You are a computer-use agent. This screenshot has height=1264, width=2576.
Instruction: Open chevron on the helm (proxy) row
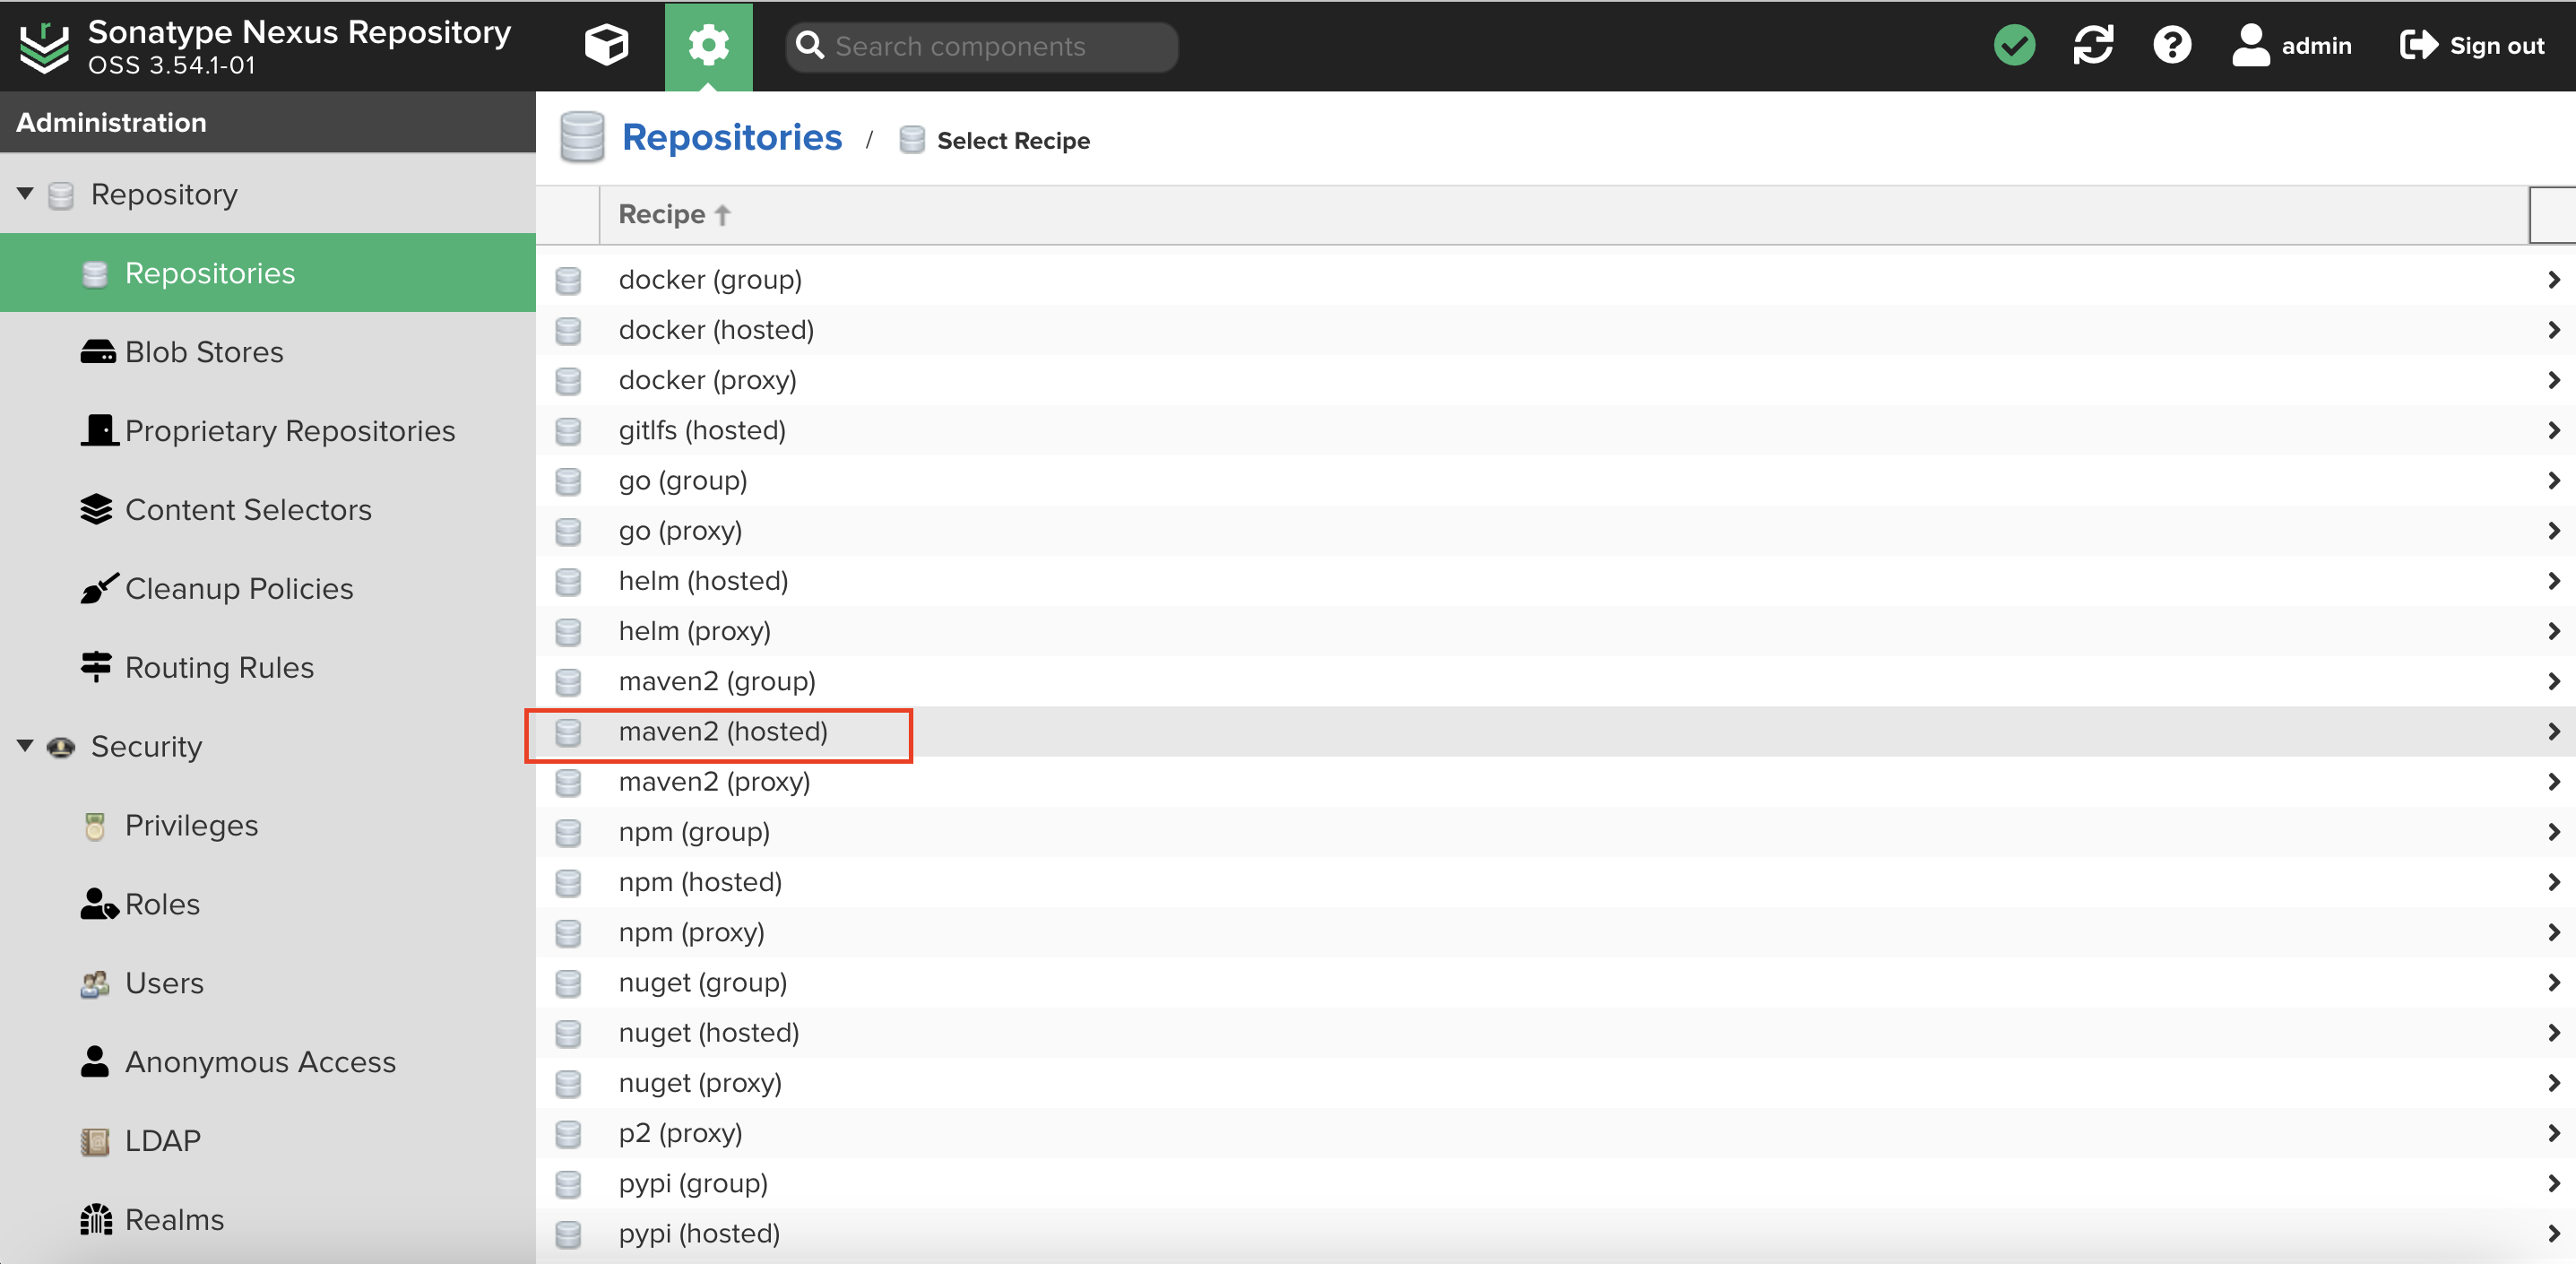tap(2553, 631)
